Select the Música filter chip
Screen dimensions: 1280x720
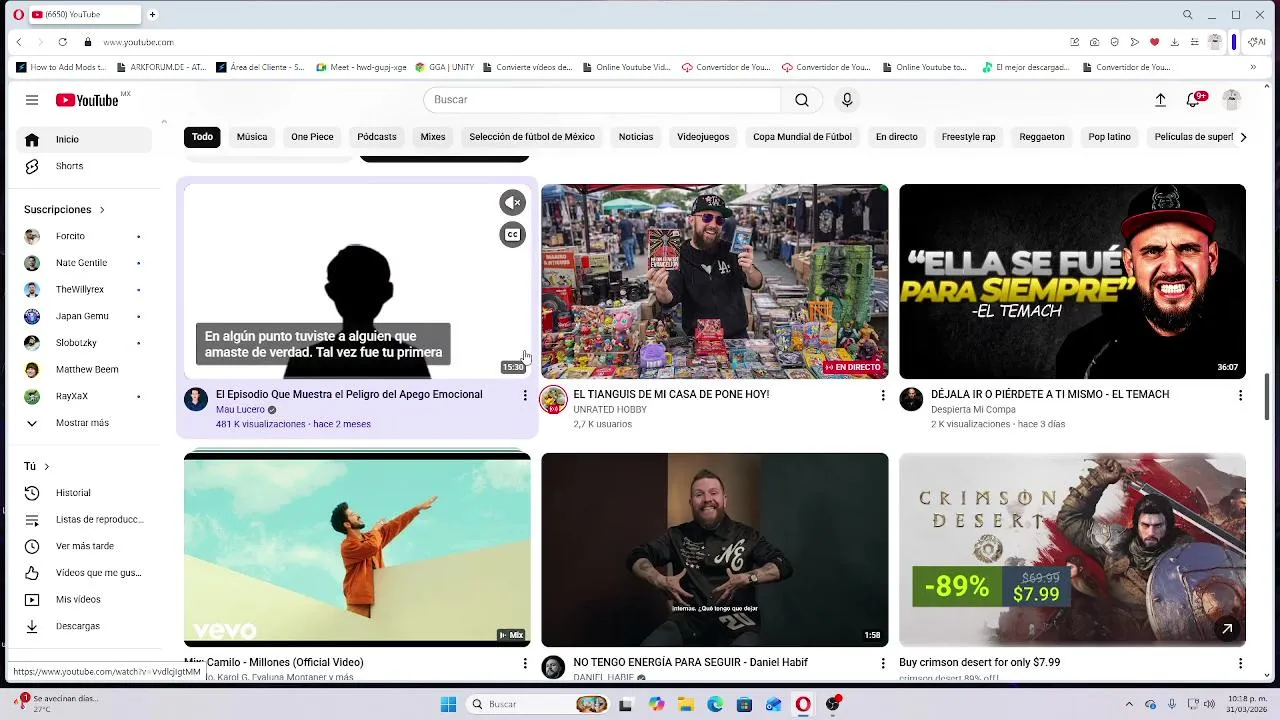coord(252,137)
